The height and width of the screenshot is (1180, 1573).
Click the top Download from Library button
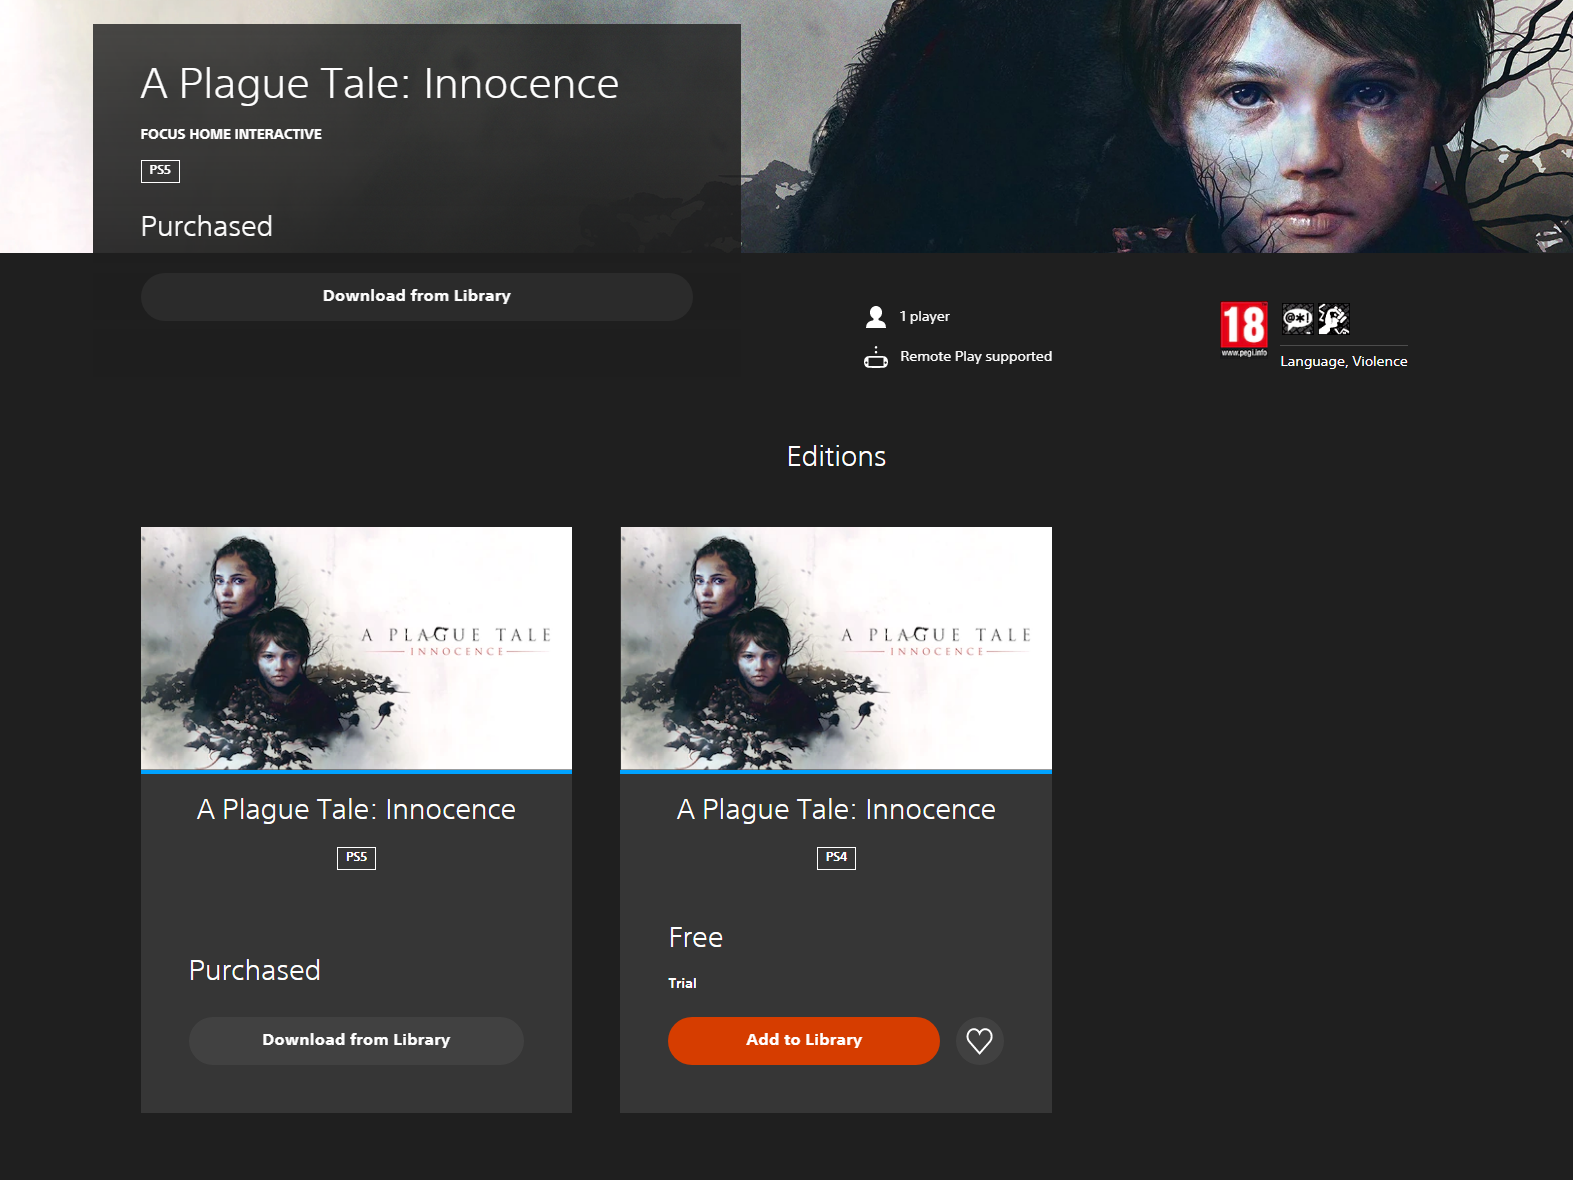[416, 296]
